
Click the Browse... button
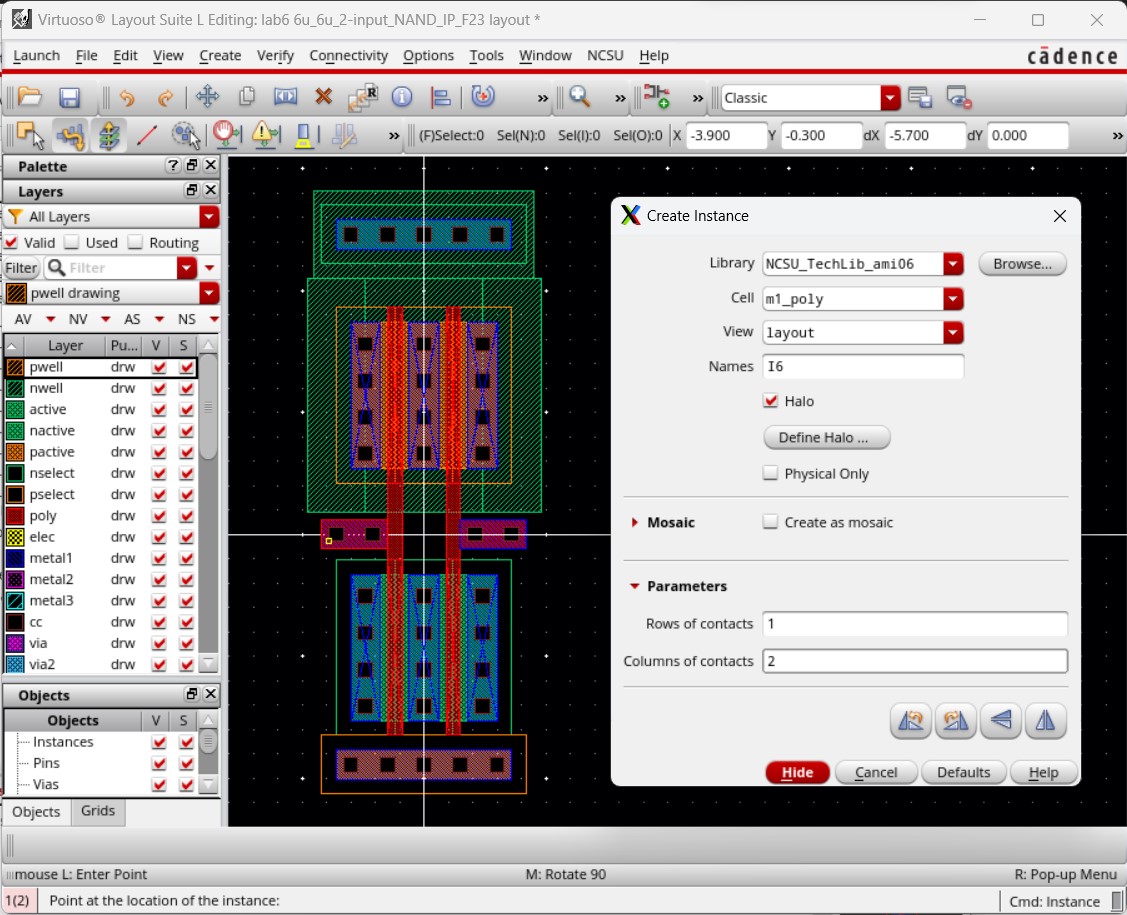pos(1022,264)
